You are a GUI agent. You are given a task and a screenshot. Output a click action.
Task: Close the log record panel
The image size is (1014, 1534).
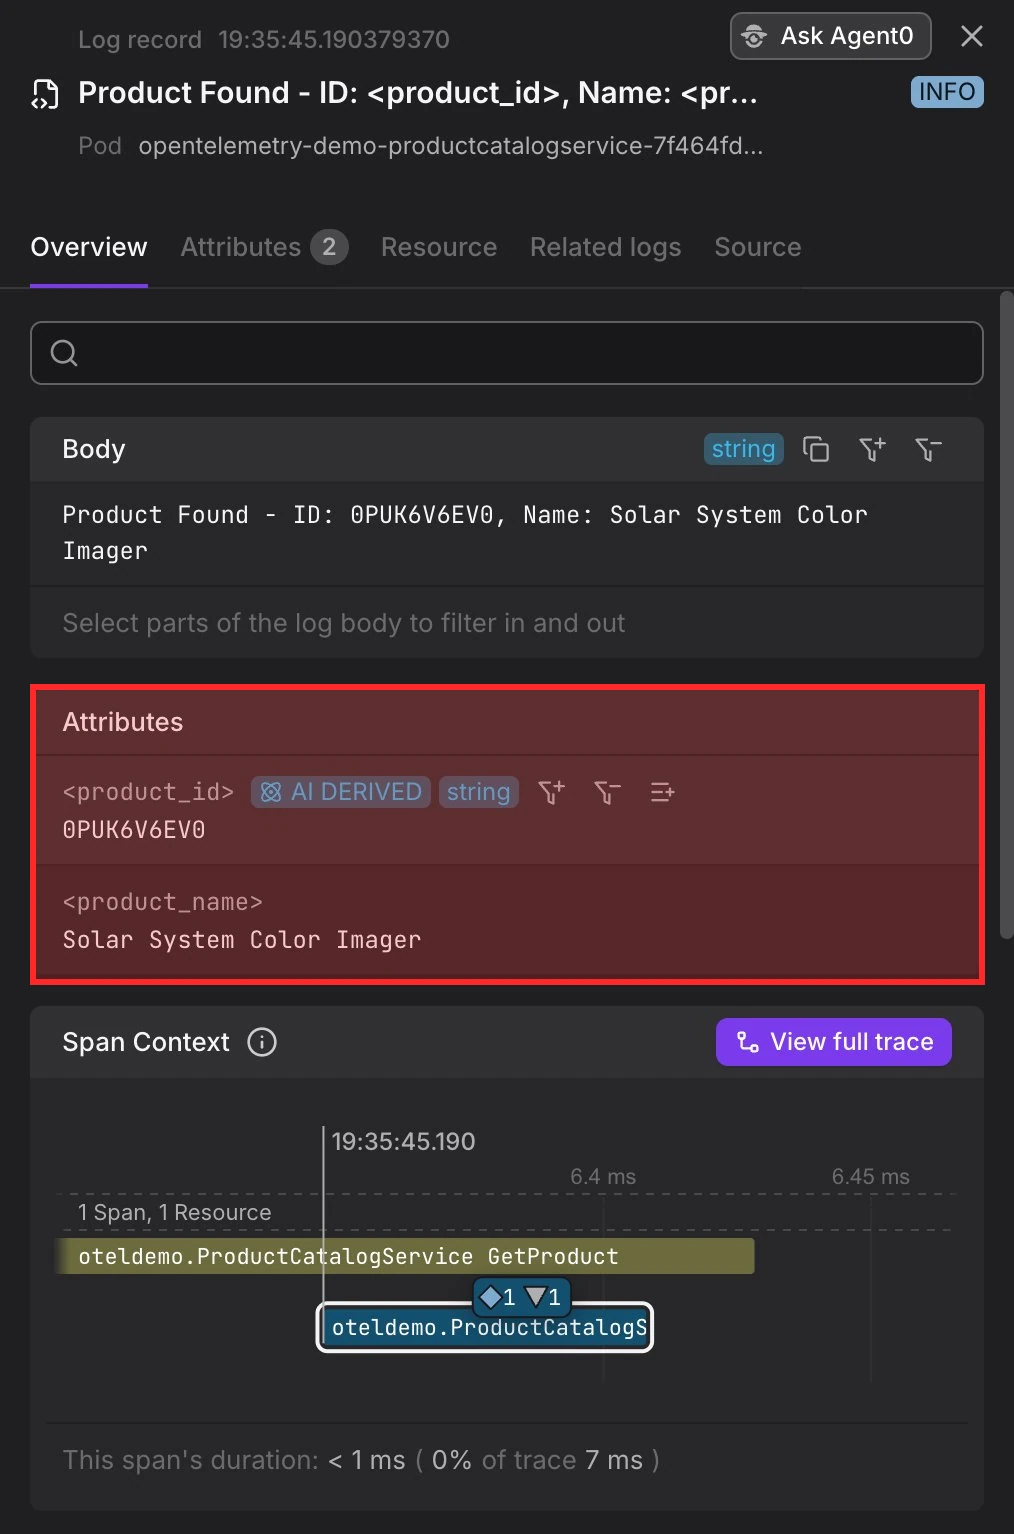tap(971, 37)
